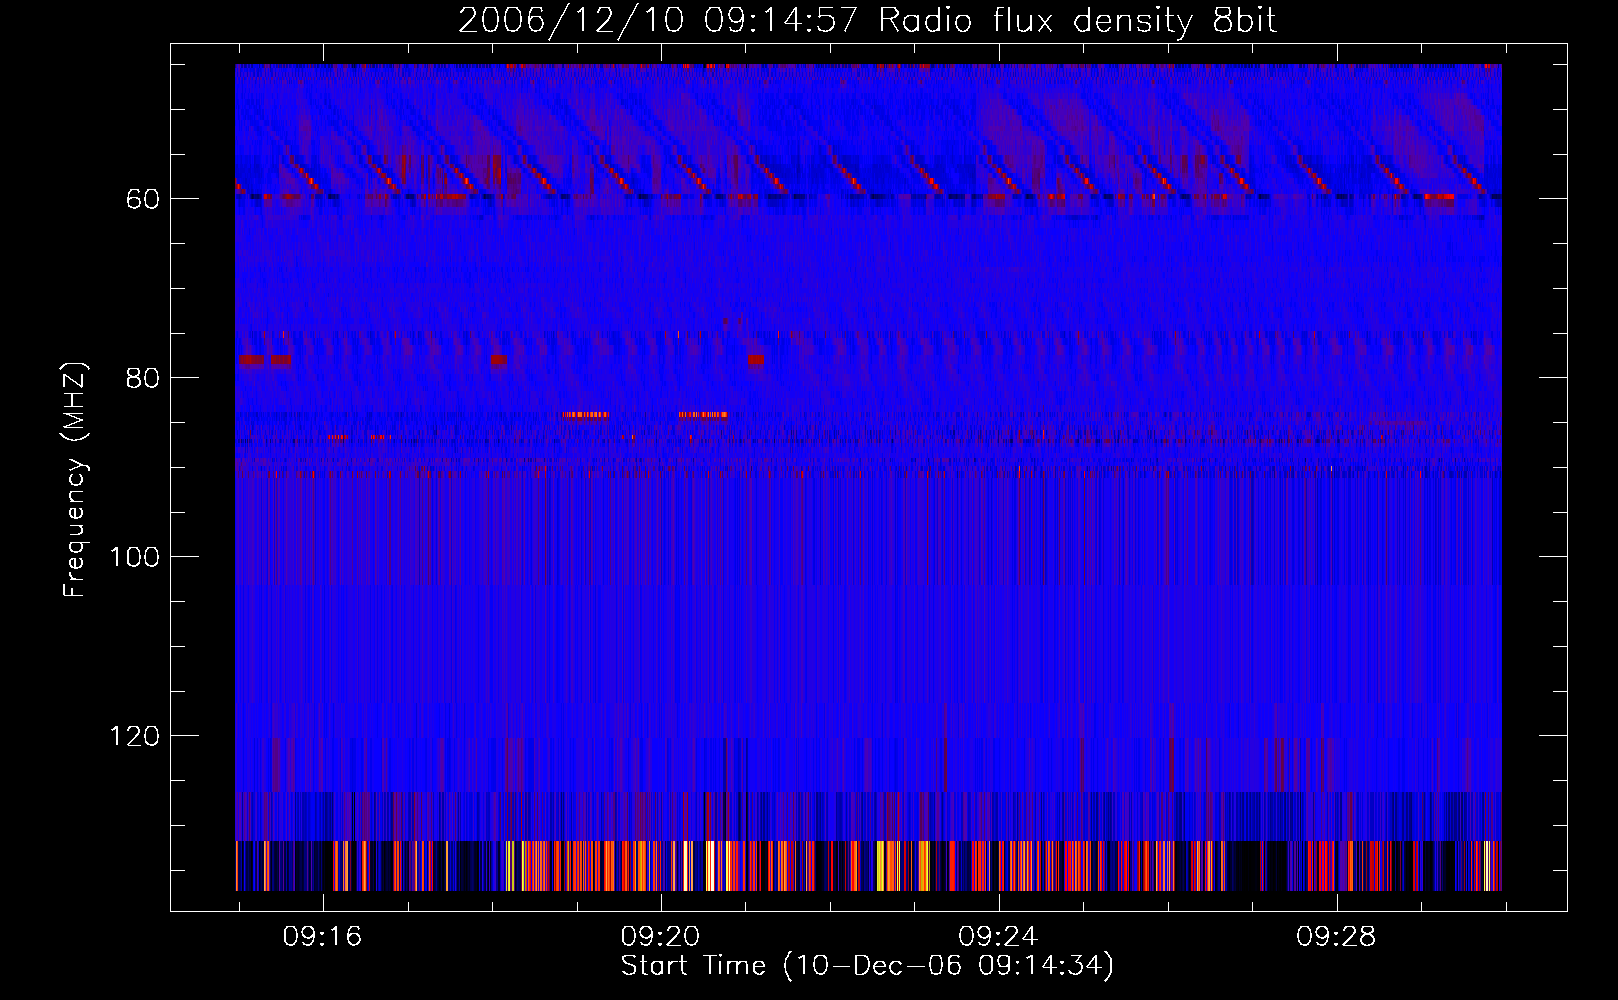Click the 09:16 time tick label
Image resolution: width=1618 pixels, height=1000 pixels.
click(x=322, y=937)
